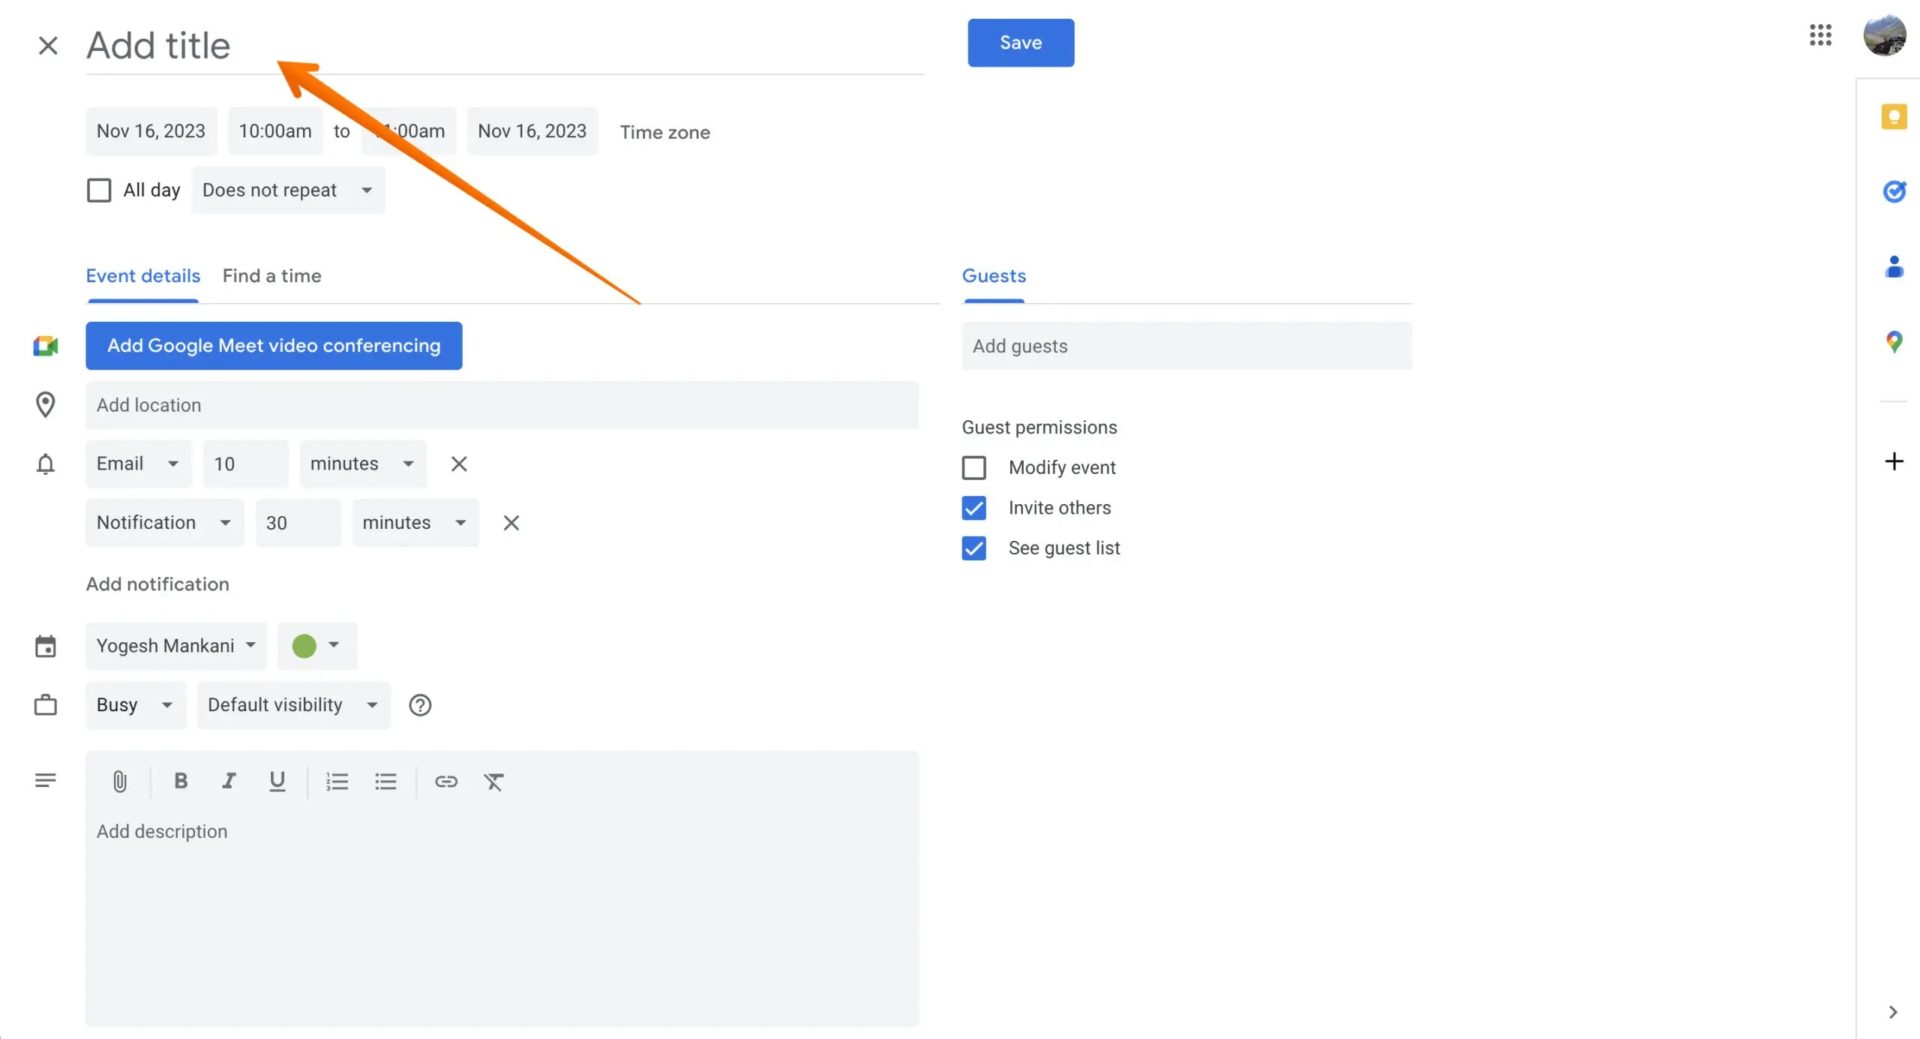This screenshot has height=1039, width=1920.
Task: Switch to the Find a time tab
Action: [x=272, y=276]
